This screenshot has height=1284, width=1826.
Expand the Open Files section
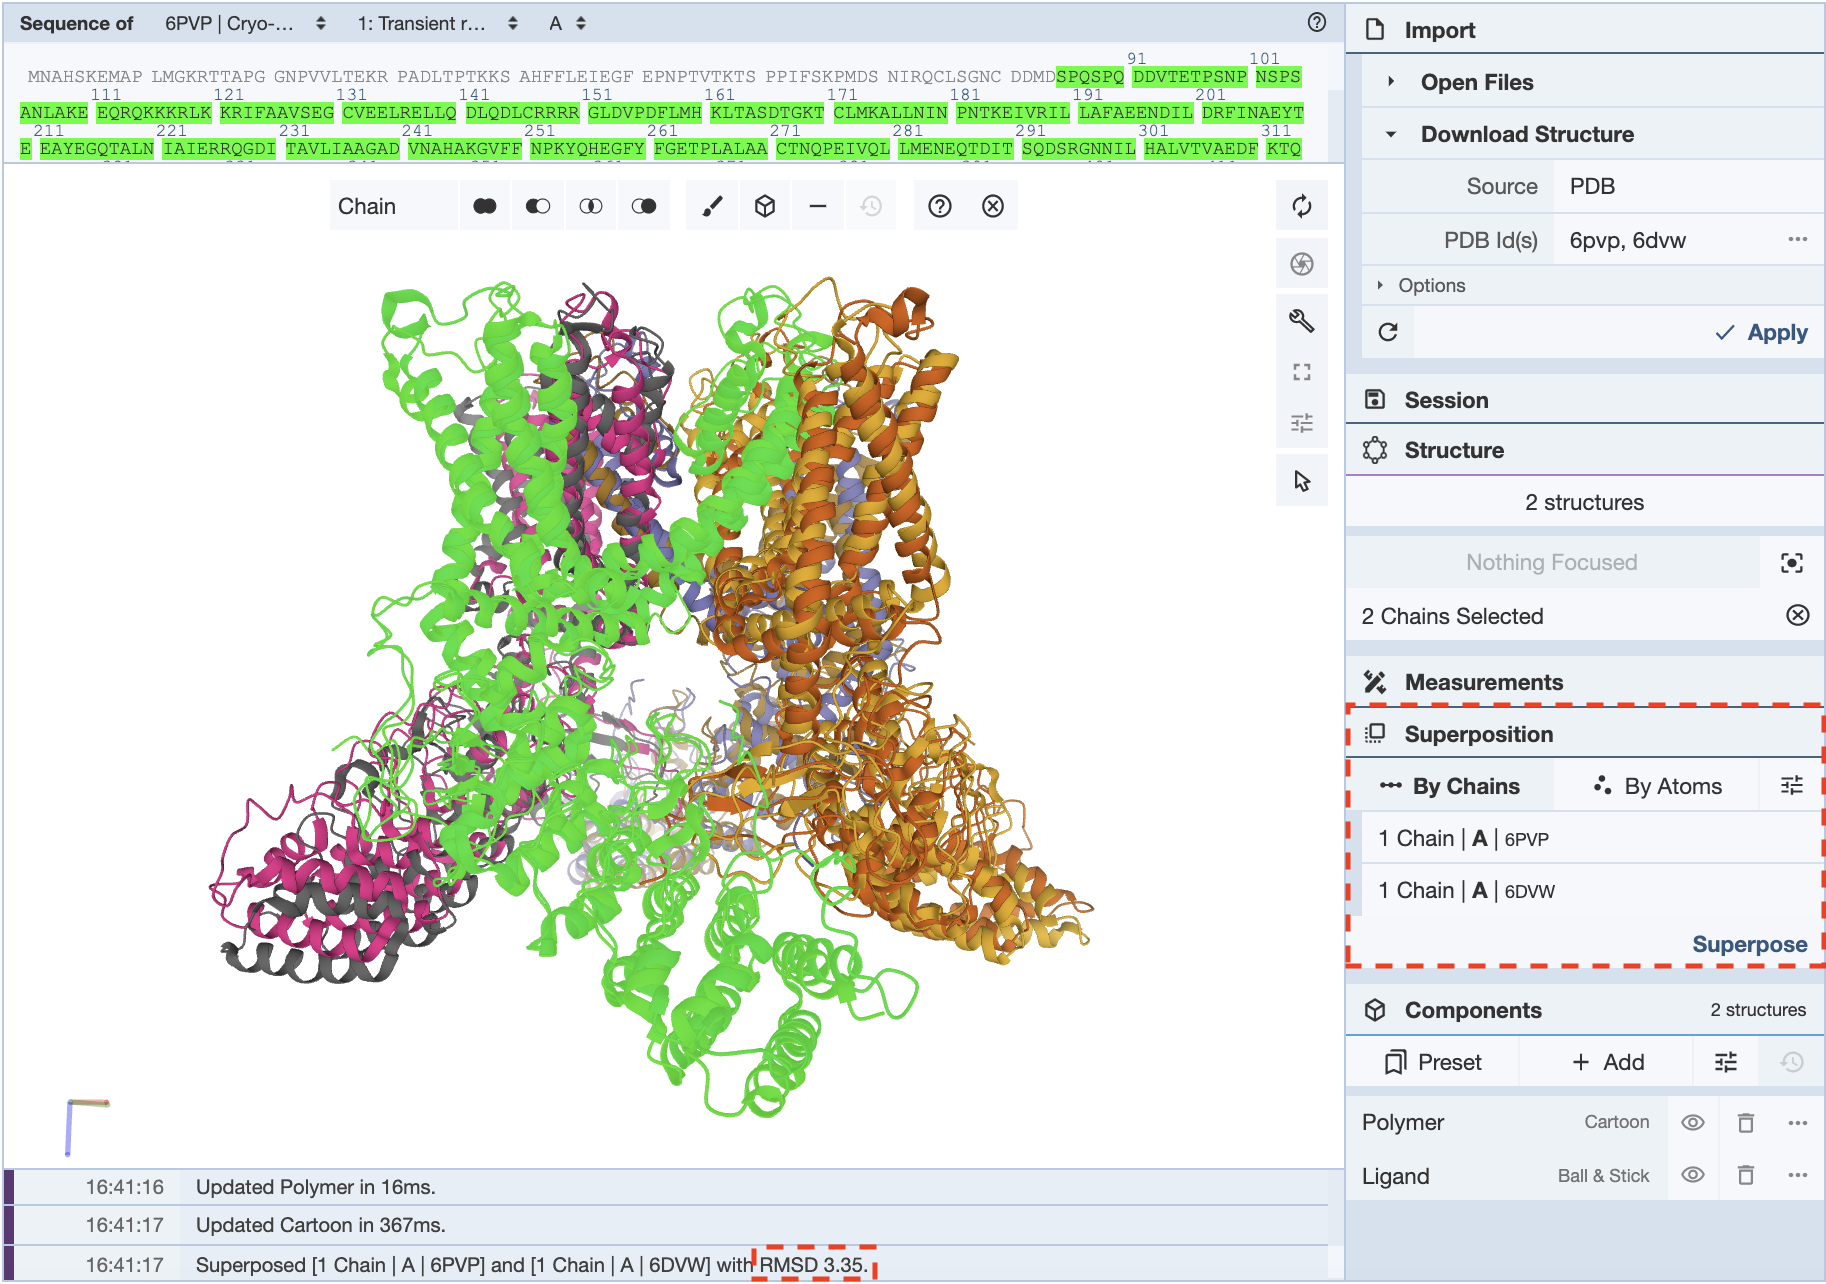pos(1390,82)
